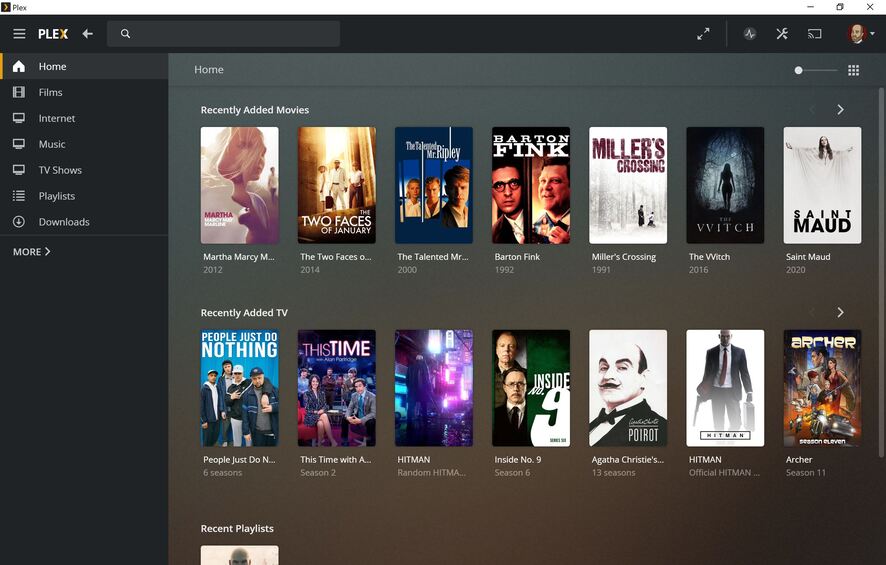Click '6 seasons' under People Just Do Nothing
The image size is (886, 565).
coord(223,473)
